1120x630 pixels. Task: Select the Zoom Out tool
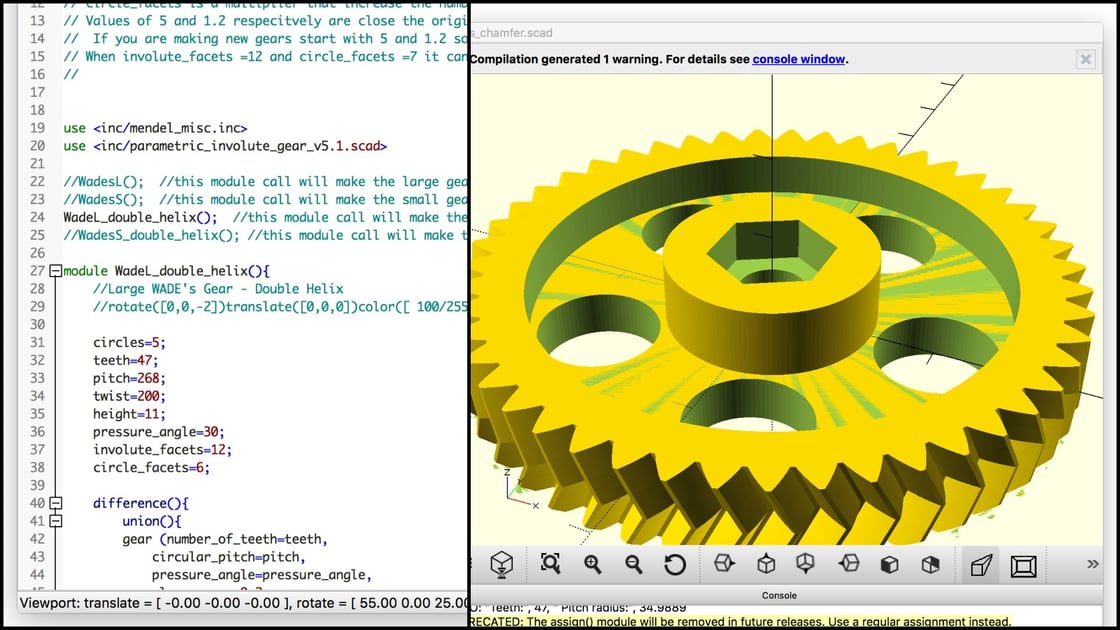[x=634, y=564]
